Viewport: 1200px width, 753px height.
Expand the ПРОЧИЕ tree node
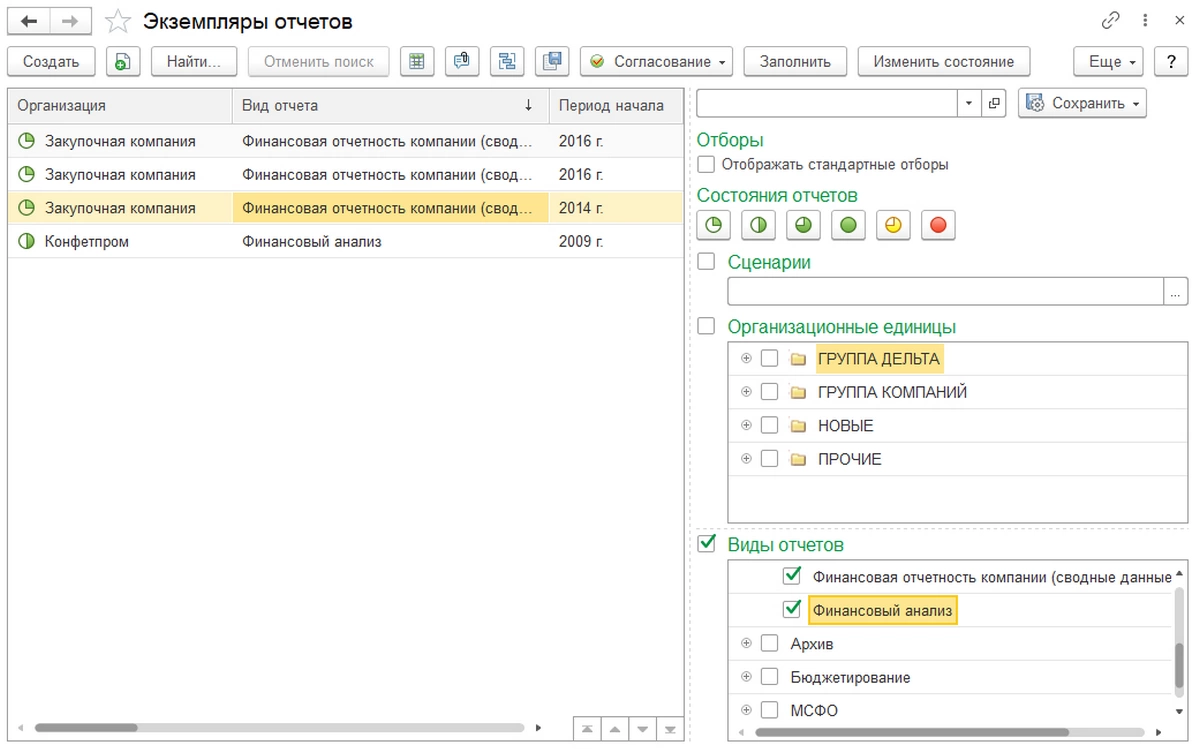tap(746, 459)
